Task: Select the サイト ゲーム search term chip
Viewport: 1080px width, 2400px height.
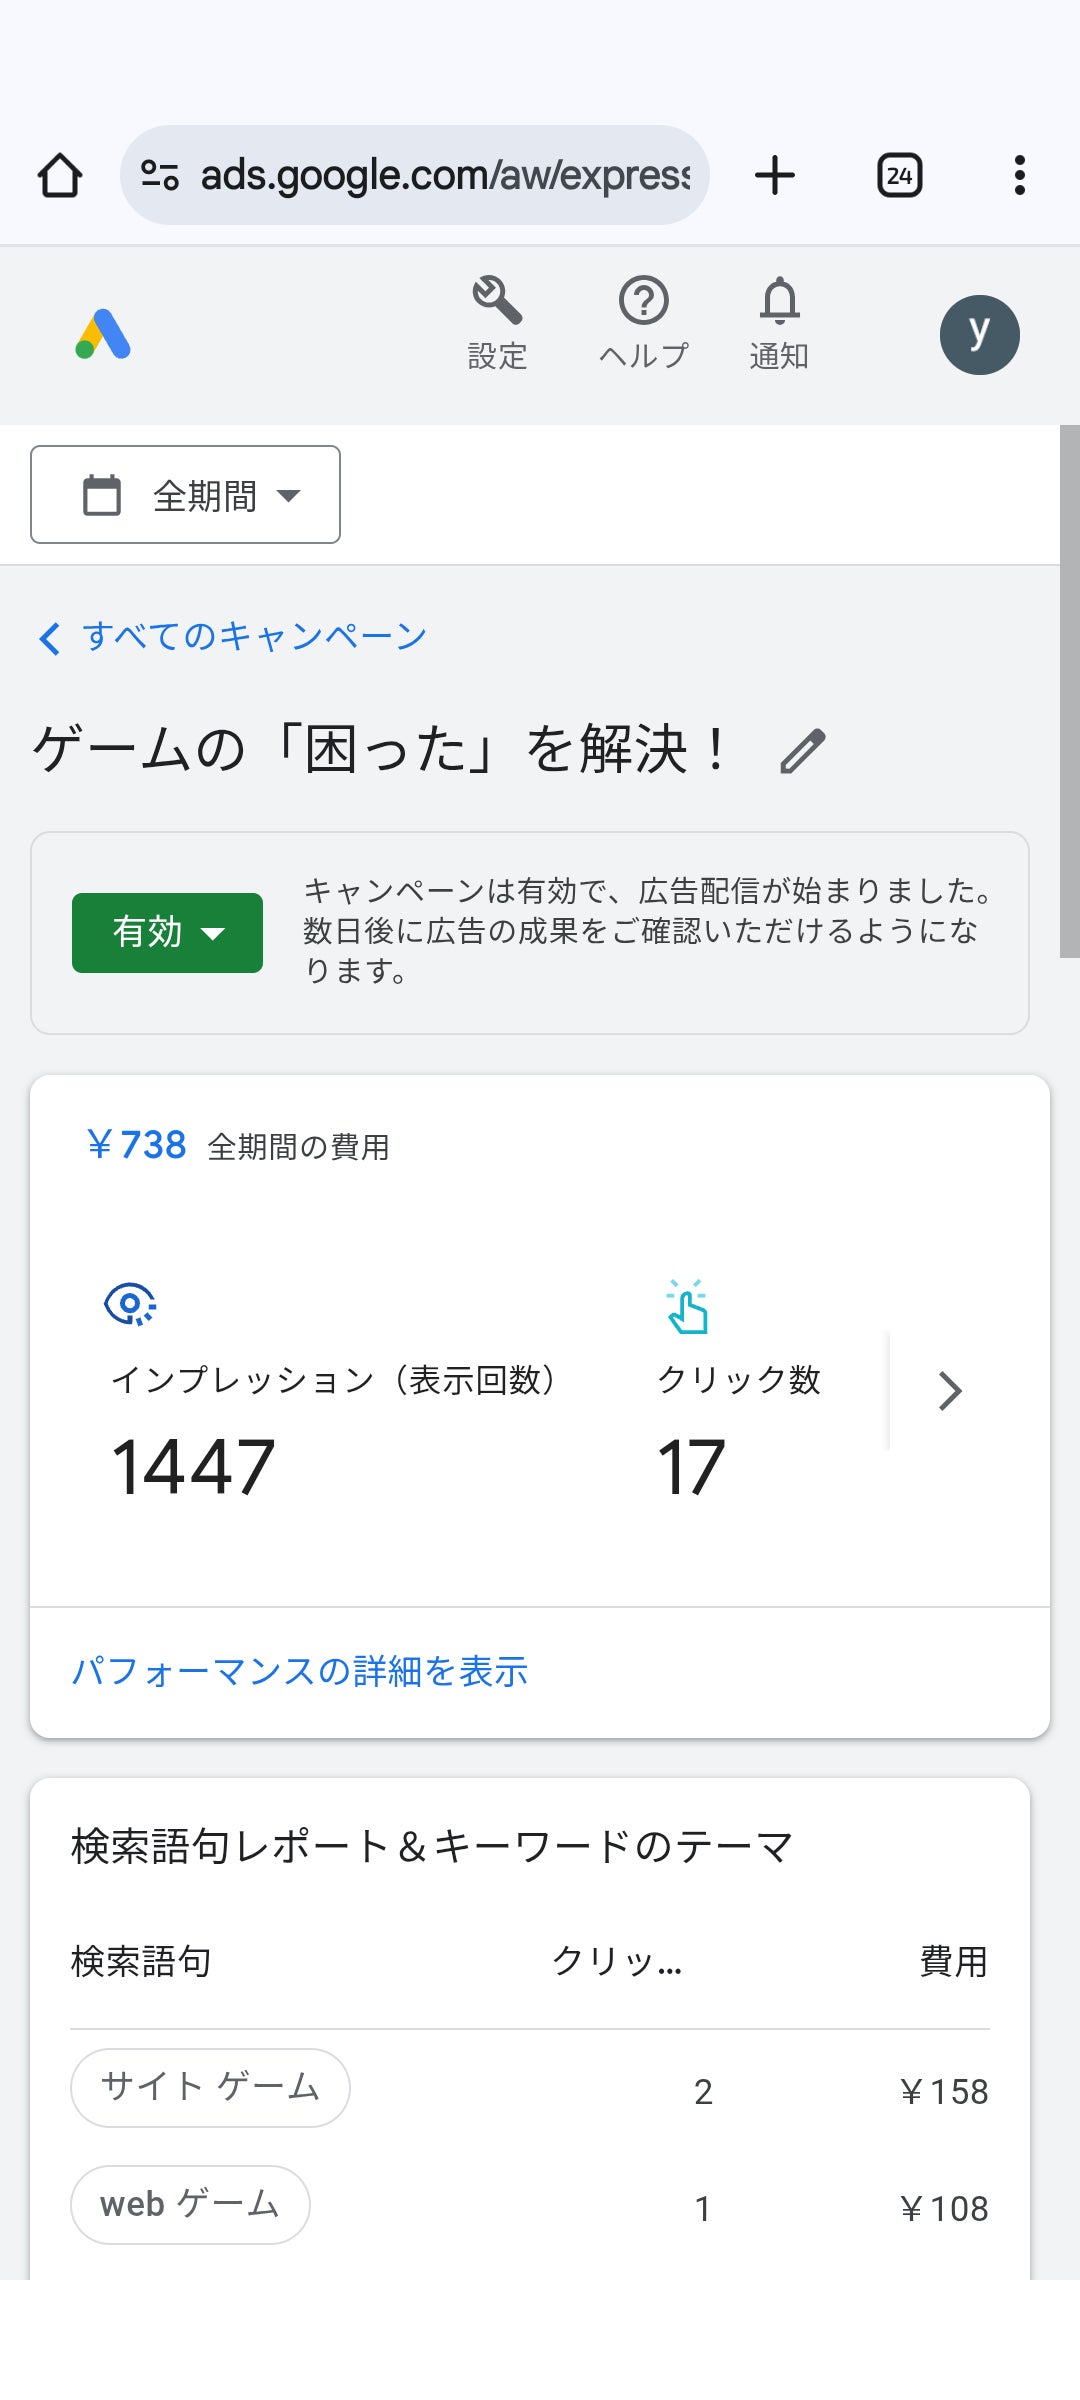Action: [210, 2088]
